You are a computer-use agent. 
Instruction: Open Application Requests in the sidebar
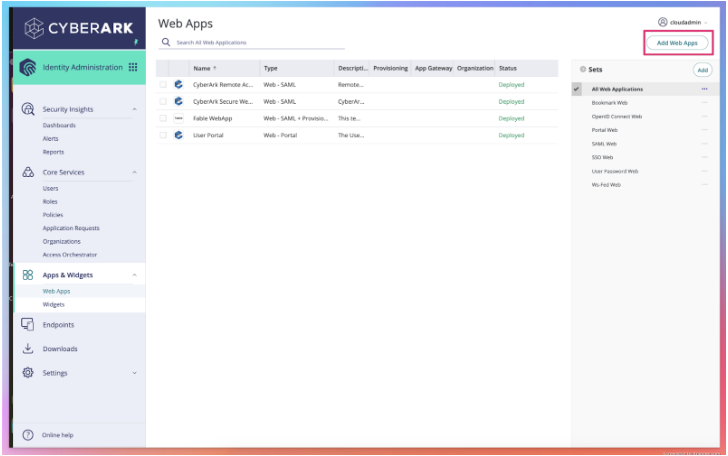pos(71,228)
